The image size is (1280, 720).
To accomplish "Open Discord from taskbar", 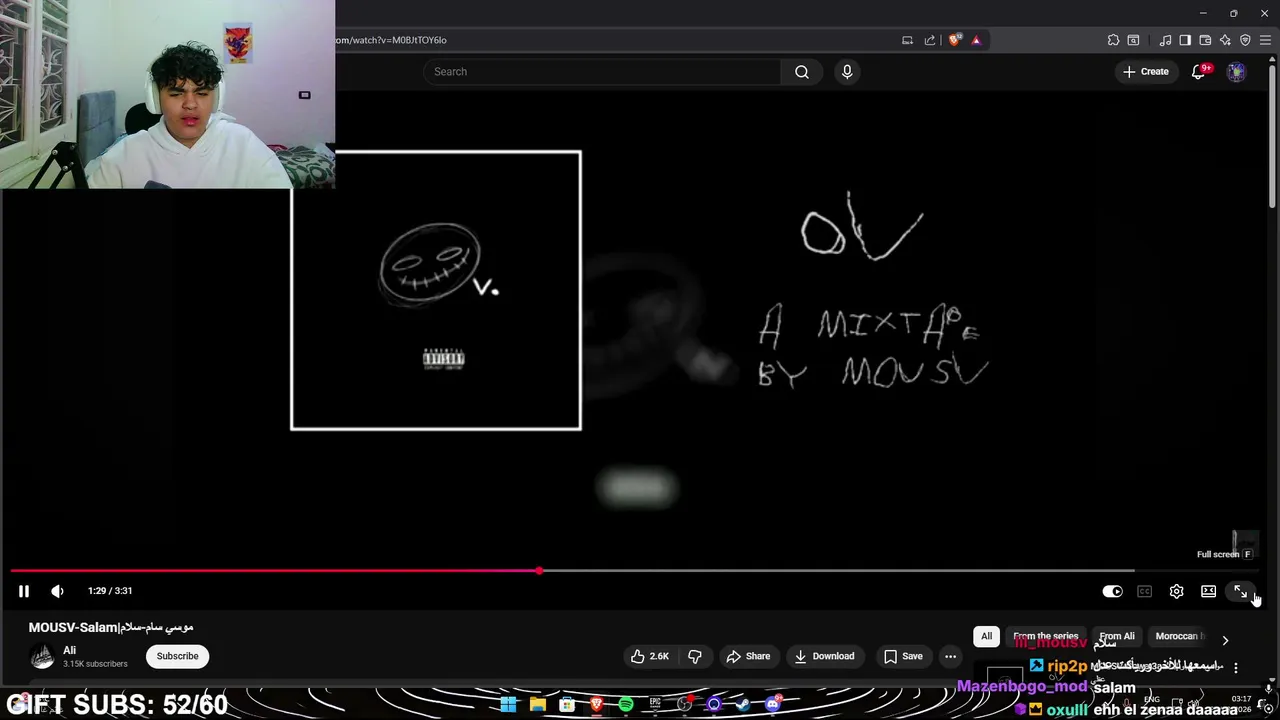I will pyautogui.click(x=772, y=704).
